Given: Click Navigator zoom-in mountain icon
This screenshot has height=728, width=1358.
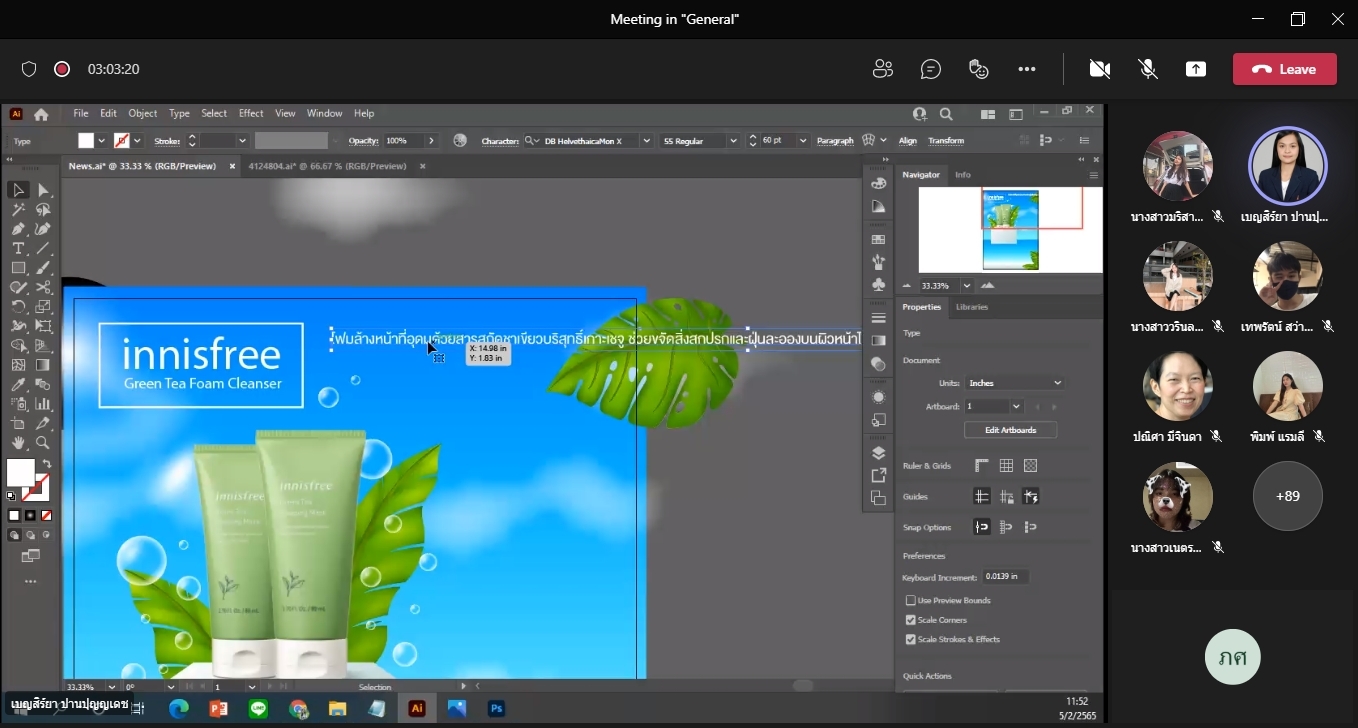Looking at the screenshot, I should pyautogui.click(x=990, y=286).
